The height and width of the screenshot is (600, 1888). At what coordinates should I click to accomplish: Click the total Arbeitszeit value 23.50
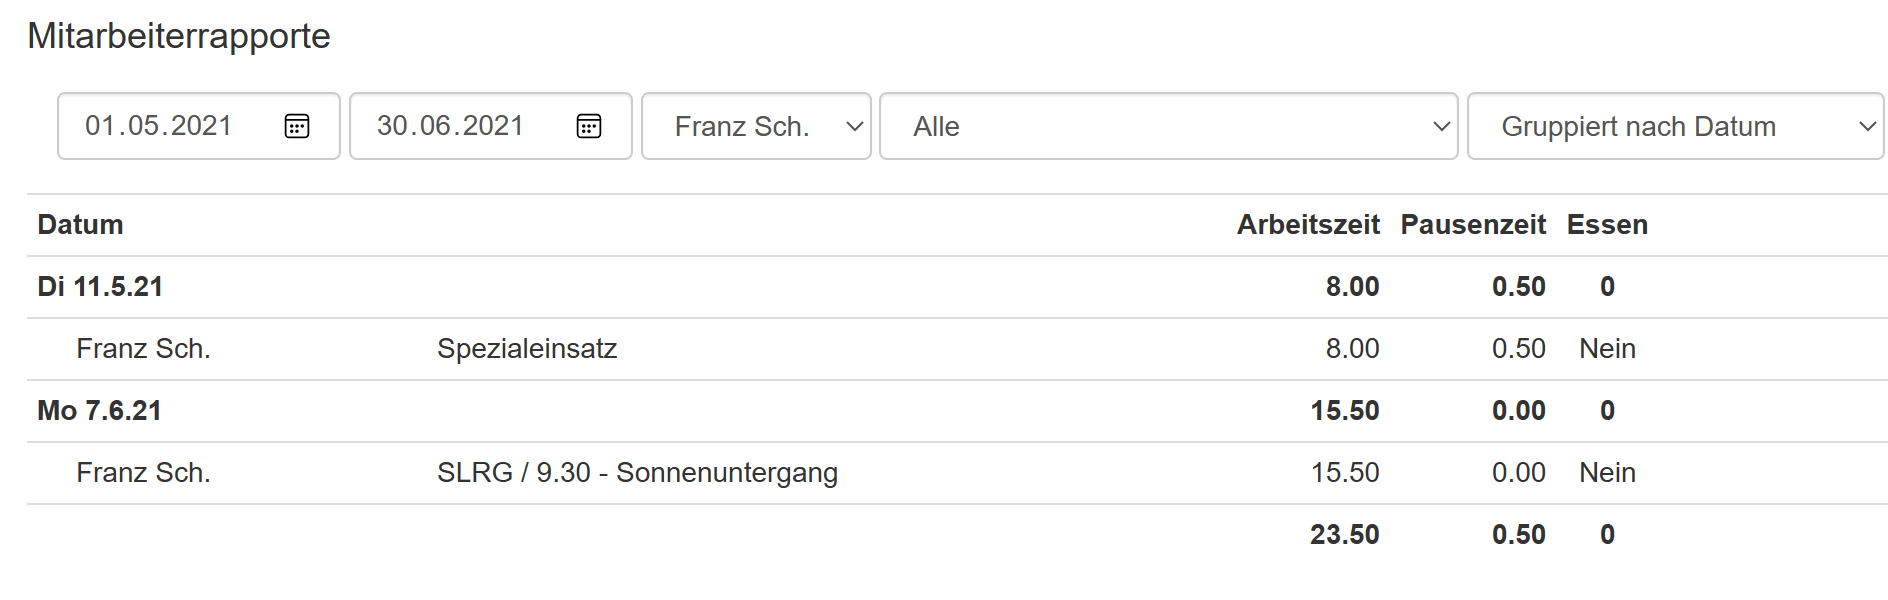tap(1344, 535)
